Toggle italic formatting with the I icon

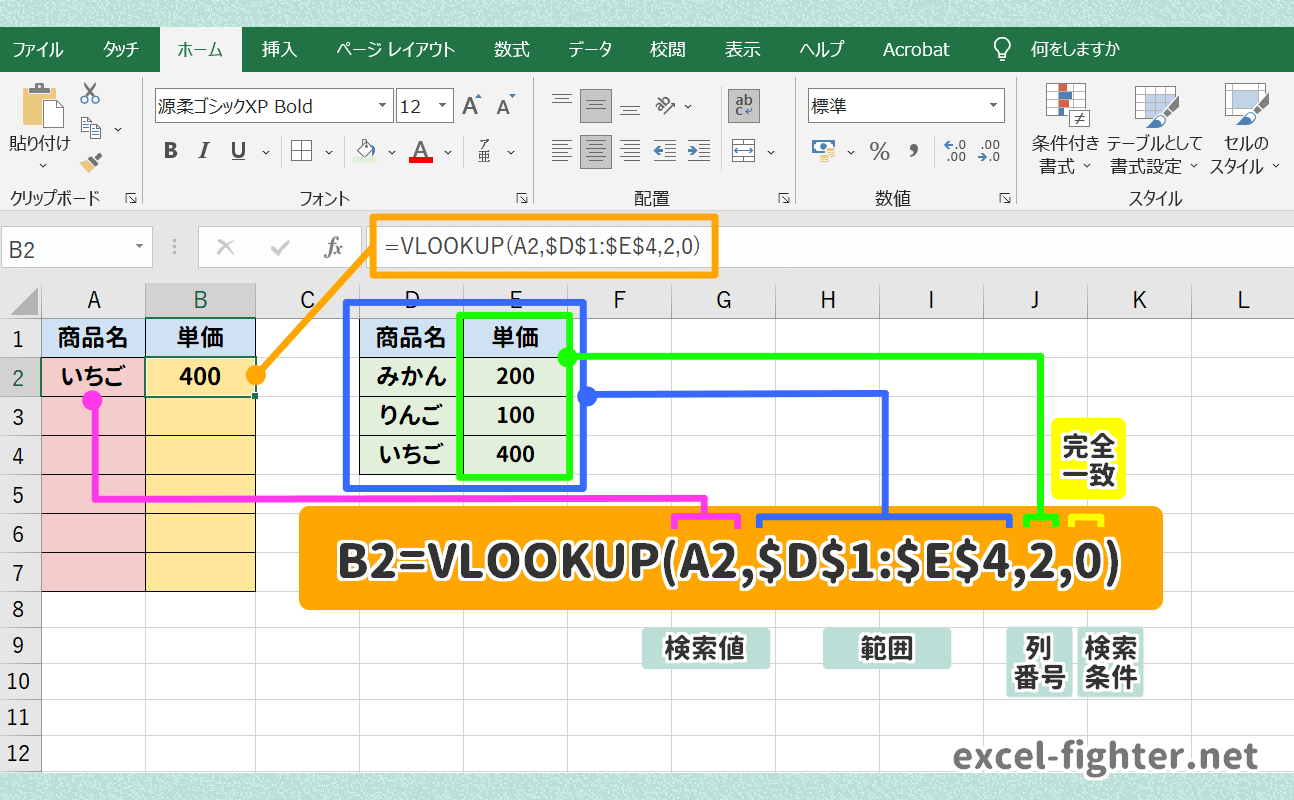tap(202, 151)
